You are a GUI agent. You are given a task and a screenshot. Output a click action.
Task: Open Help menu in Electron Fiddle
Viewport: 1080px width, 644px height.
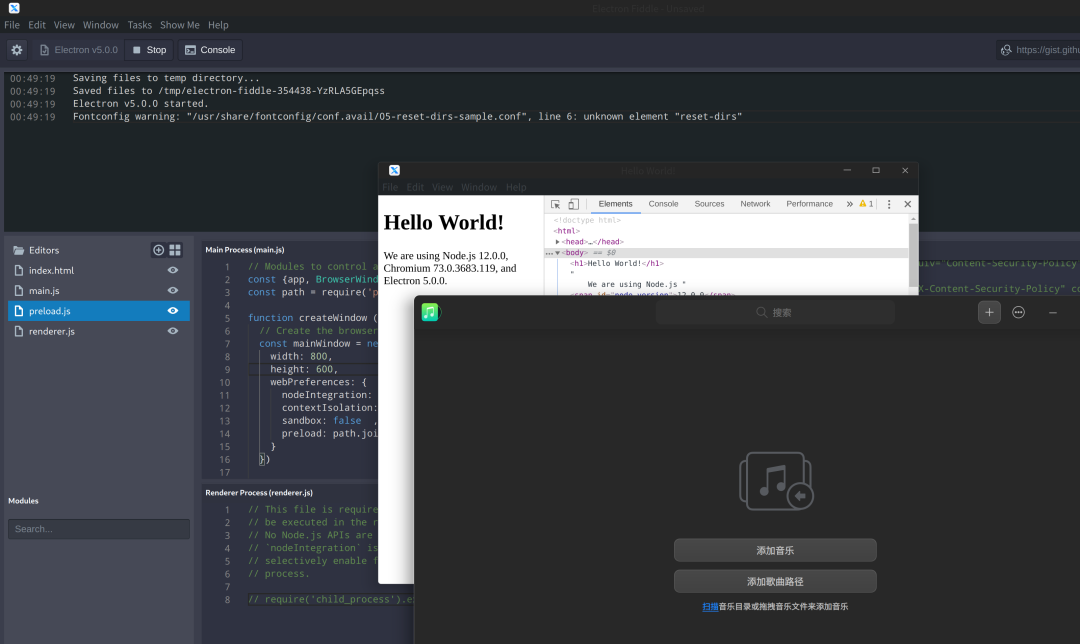point(218,25)
